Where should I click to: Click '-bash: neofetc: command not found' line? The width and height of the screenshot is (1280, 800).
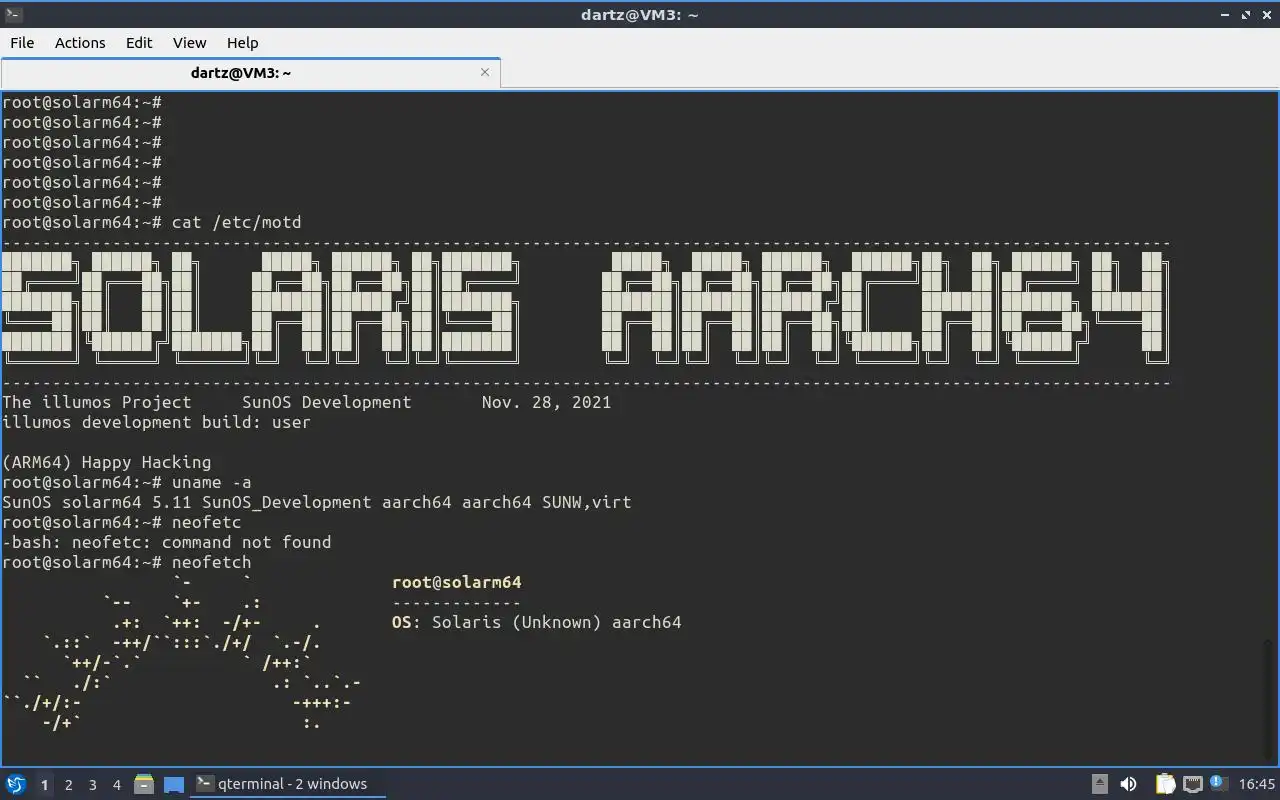[166, 542]
